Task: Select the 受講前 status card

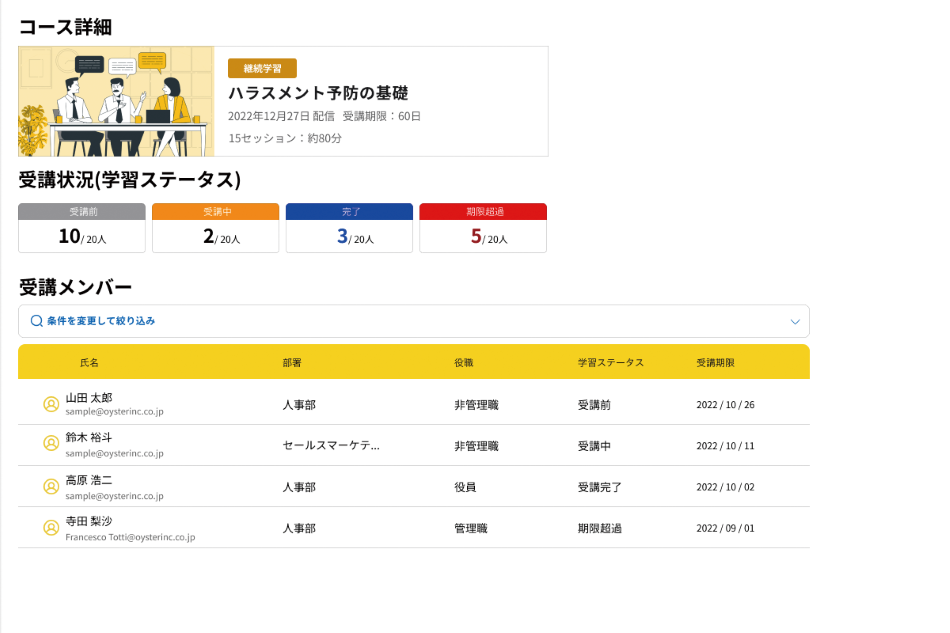Action: (82, 228)
